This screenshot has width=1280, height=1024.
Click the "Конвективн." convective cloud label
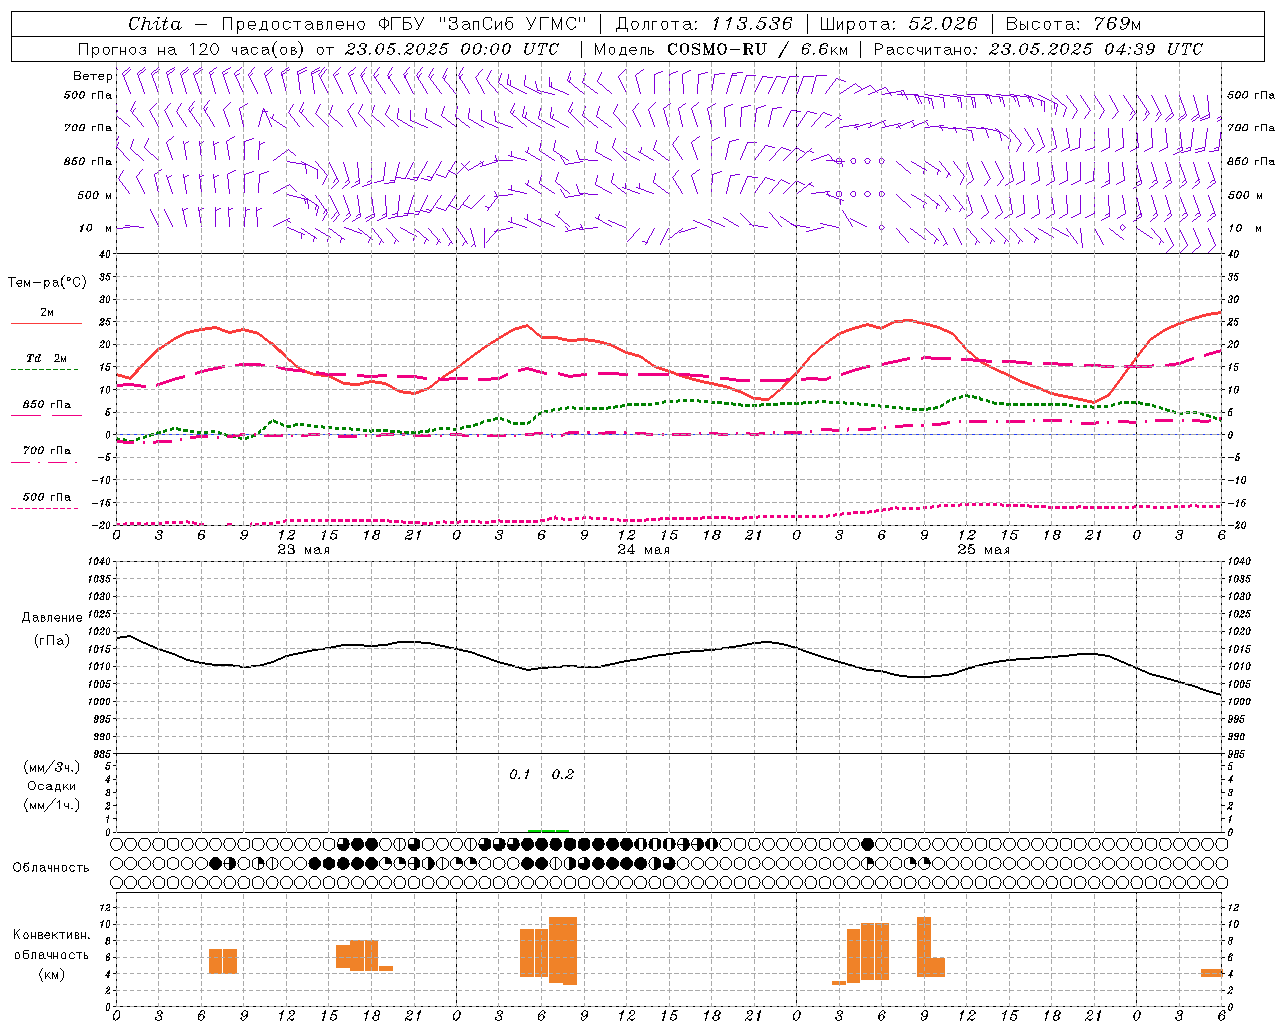pyautogui.click(x=52, y=935)
